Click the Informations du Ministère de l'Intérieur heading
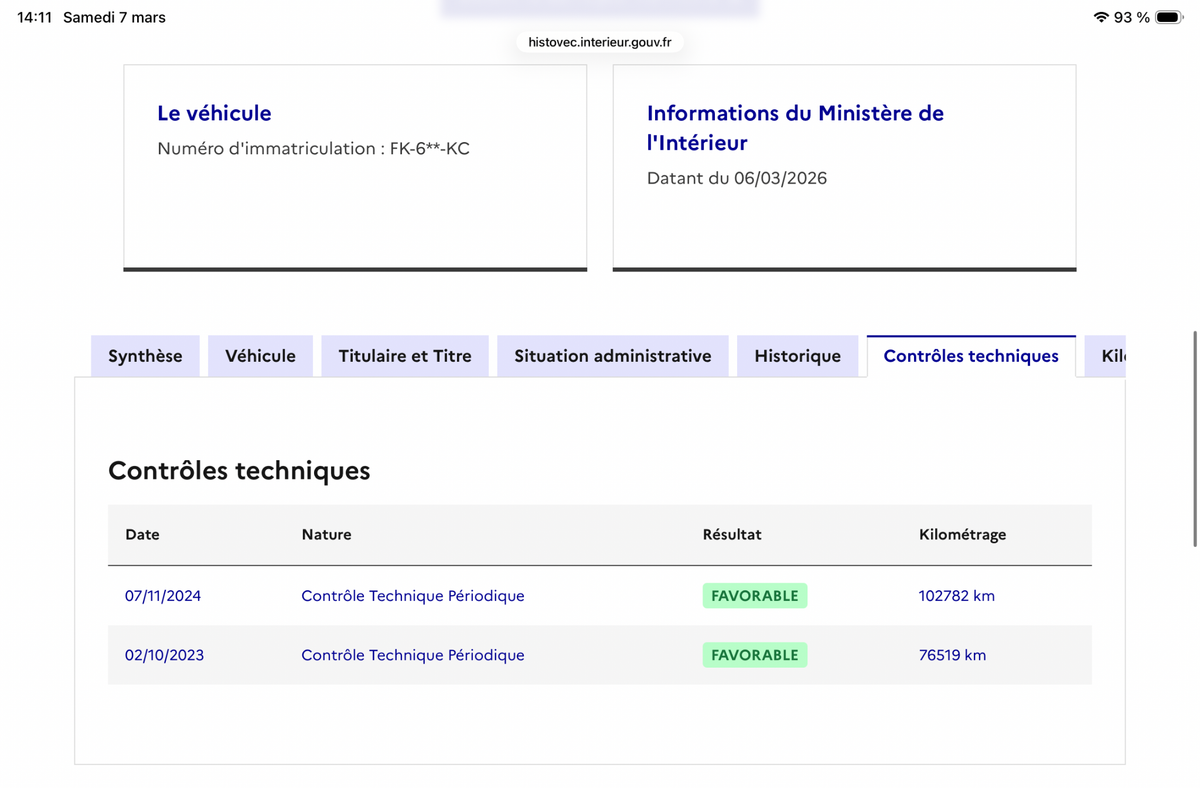 [795, 128]
